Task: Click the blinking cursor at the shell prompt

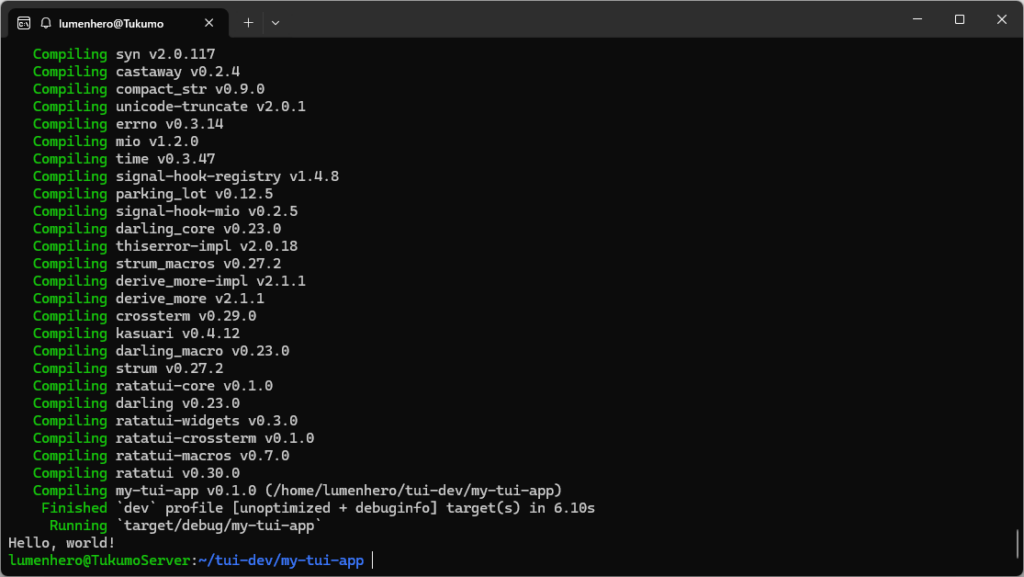Action: (374, 560)
